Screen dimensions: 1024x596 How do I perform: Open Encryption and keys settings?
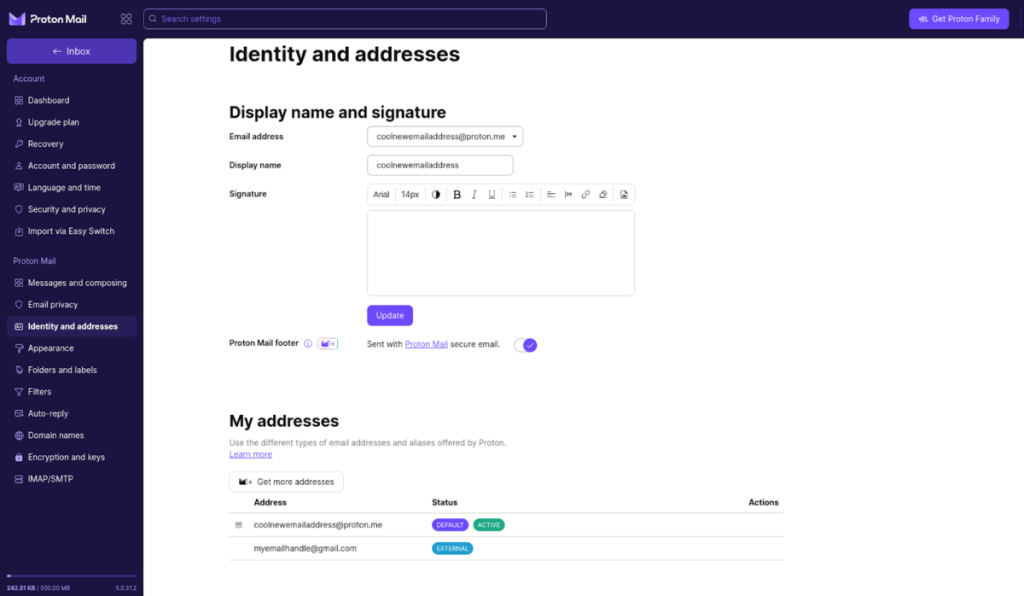71,457
